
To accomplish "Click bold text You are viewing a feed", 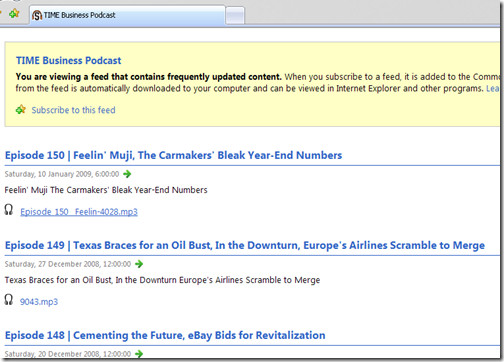I will (149, 77).
